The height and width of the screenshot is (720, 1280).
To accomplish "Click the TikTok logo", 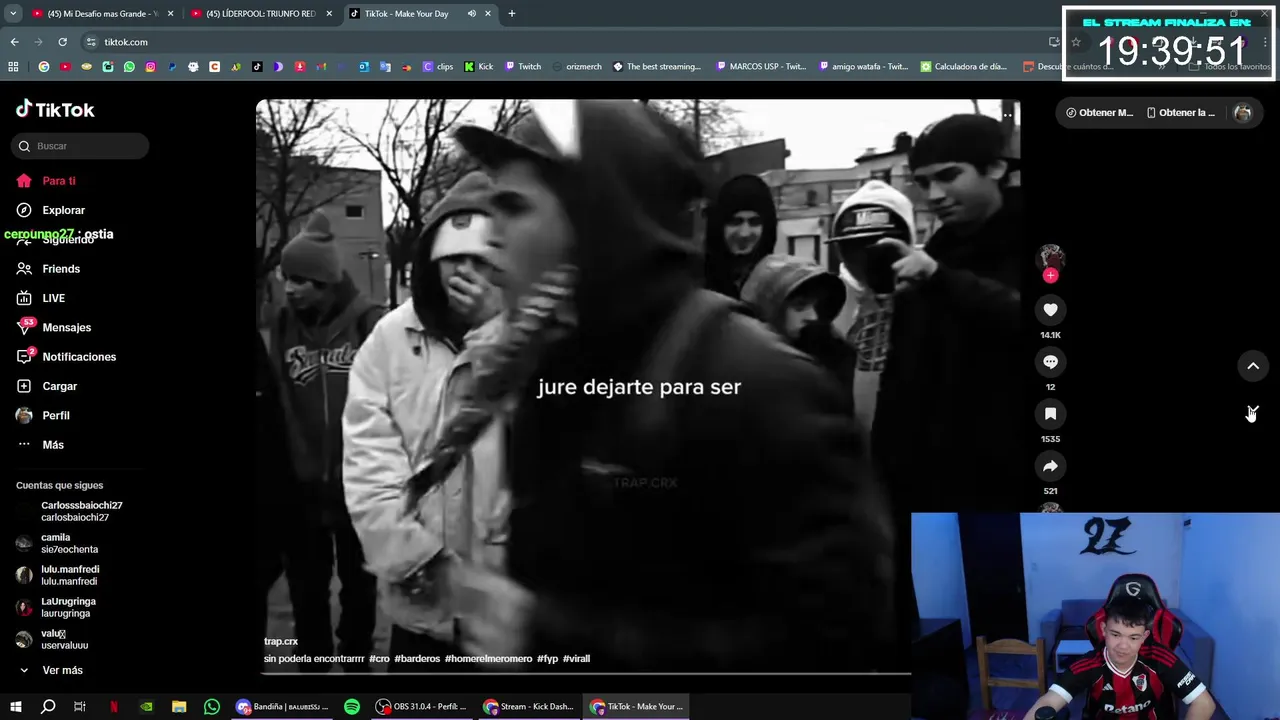I will [55, 109].
